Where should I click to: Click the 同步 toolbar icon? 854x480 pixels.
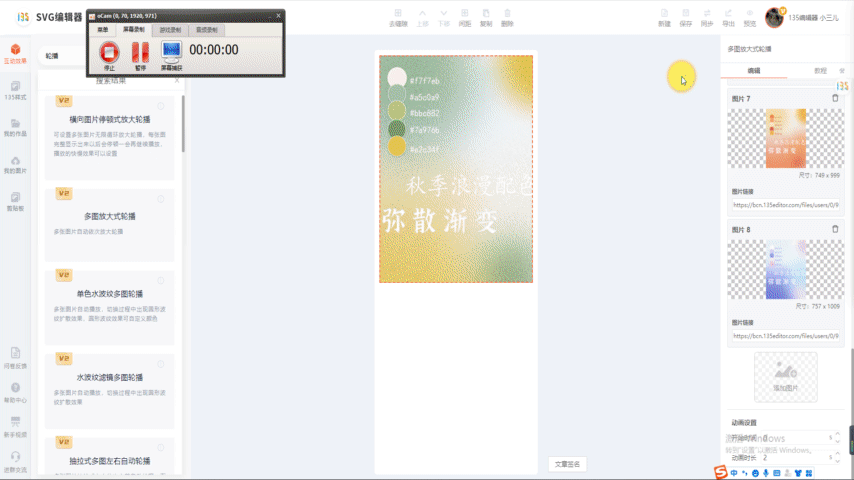[x=707, y=17]
